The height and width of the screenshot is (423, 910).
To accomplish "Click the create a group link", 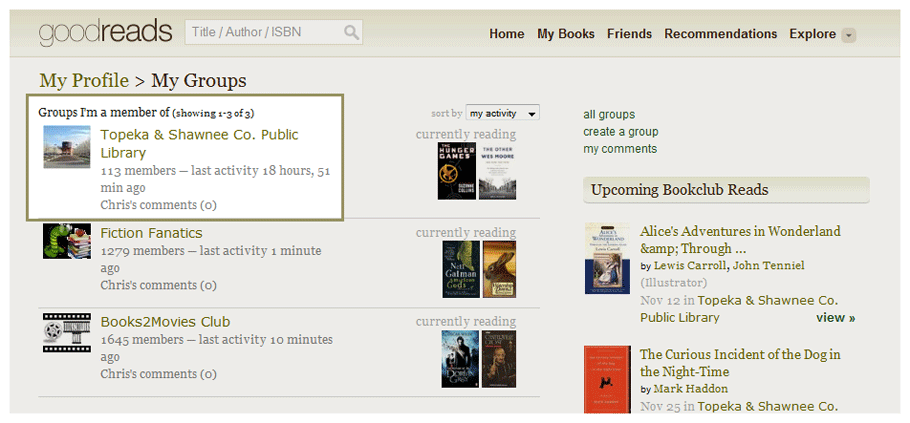I will coord(621,132).
